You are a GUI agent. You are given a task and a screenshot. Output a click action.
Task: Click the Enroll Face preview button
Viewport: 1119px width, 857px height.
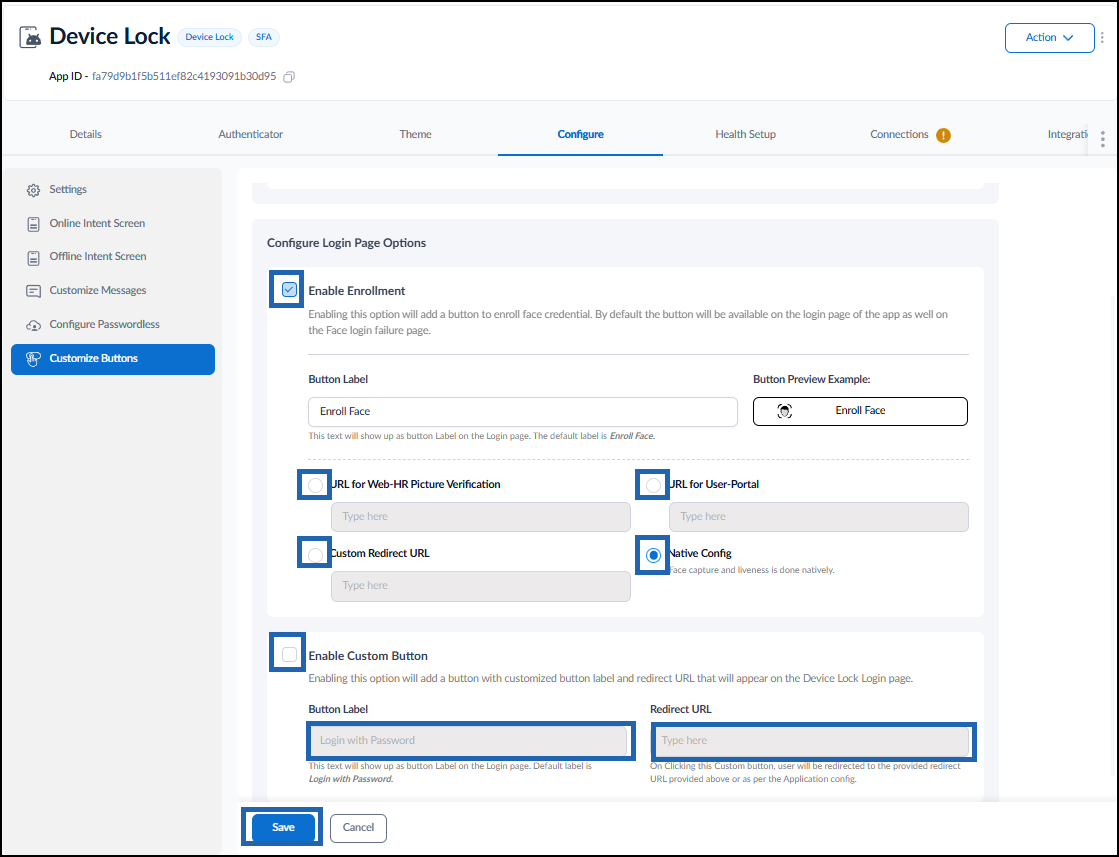[x=860, y=411]
